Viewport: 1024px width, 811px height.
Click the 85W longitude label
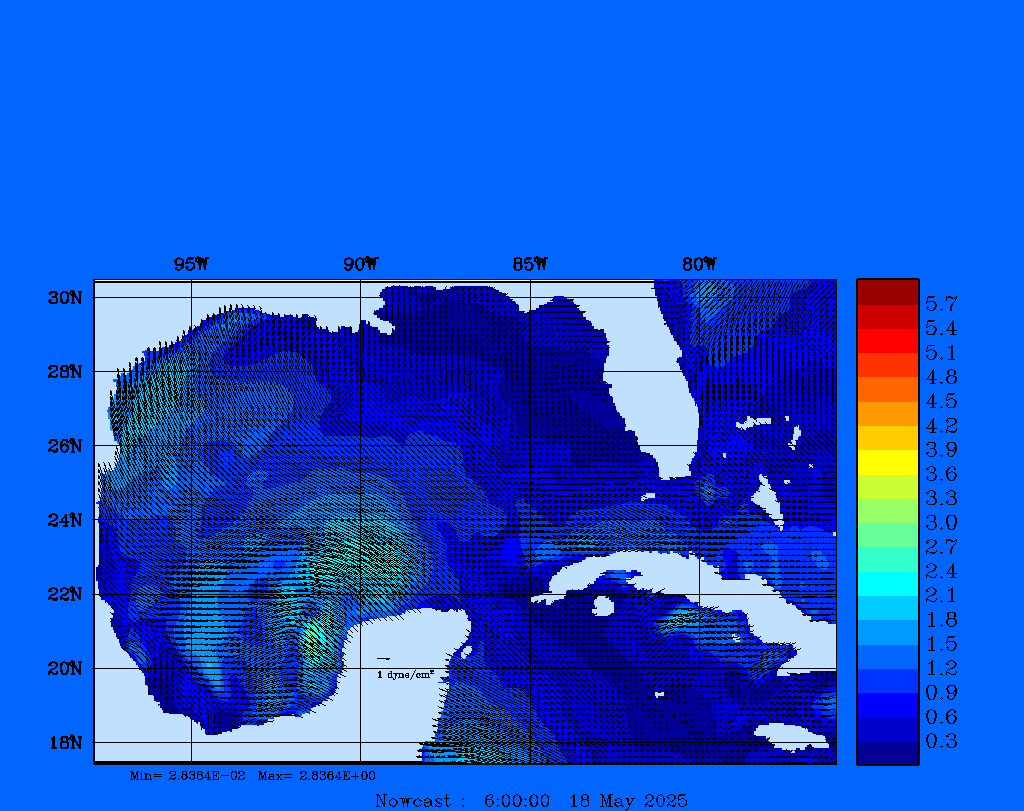pos(530,264)
